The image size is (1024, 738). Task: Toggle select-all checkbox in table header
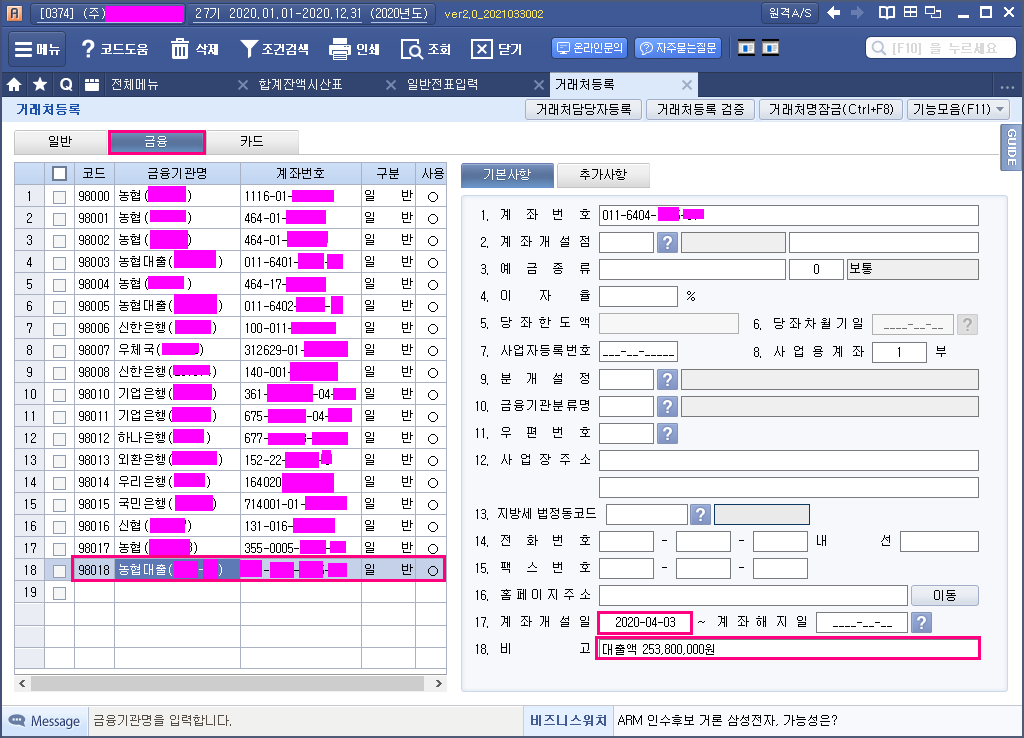point(59,174)
